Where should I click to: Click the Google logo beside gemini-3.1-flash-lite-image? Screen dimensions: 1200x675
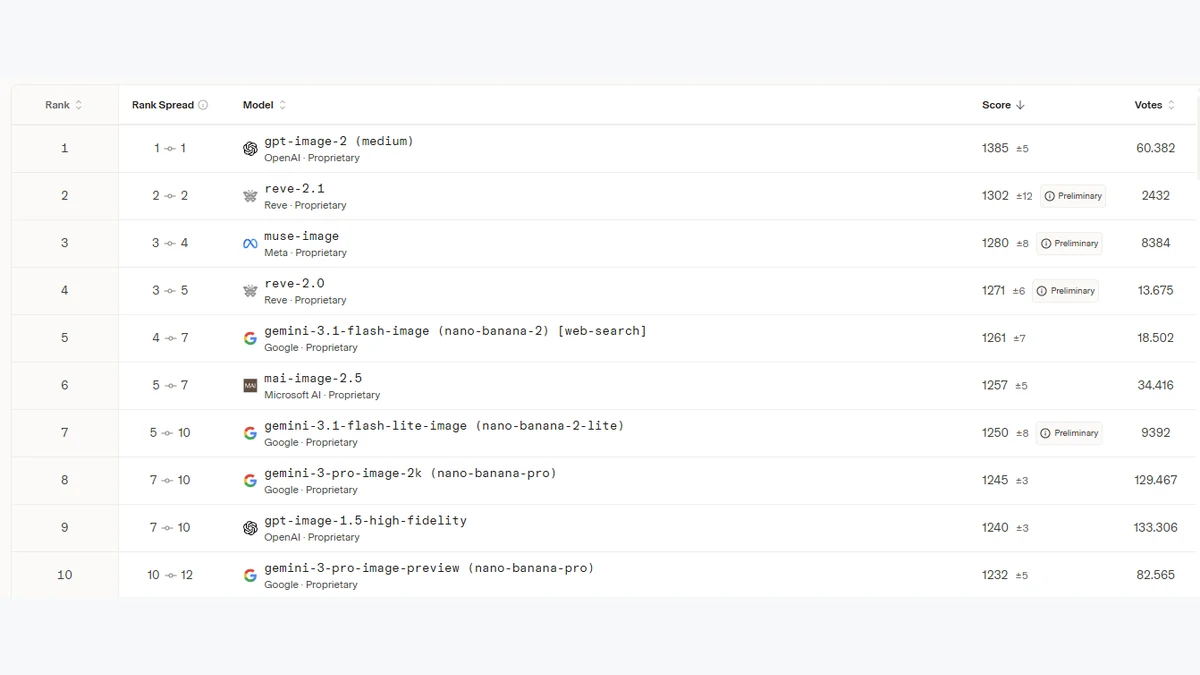[250, 433]
